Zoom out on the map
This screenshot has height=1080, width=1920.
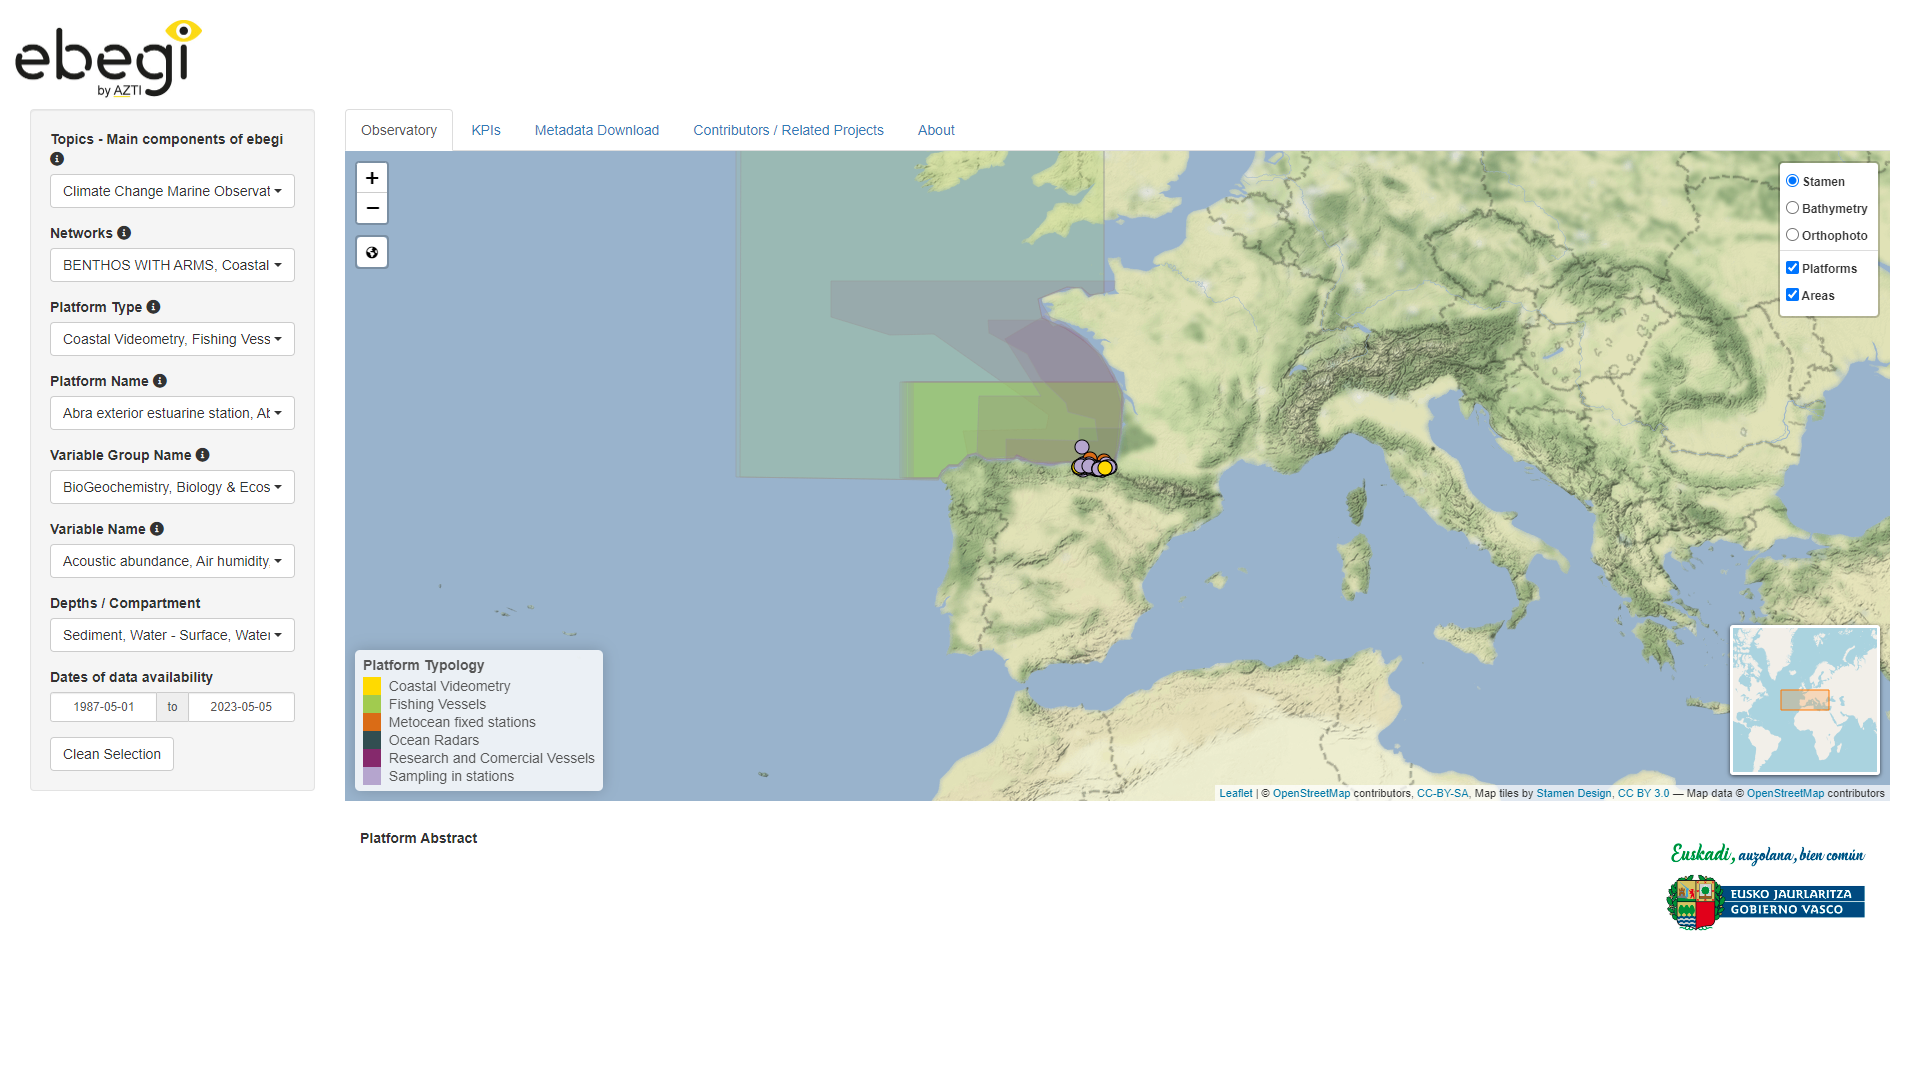(372, 208)
